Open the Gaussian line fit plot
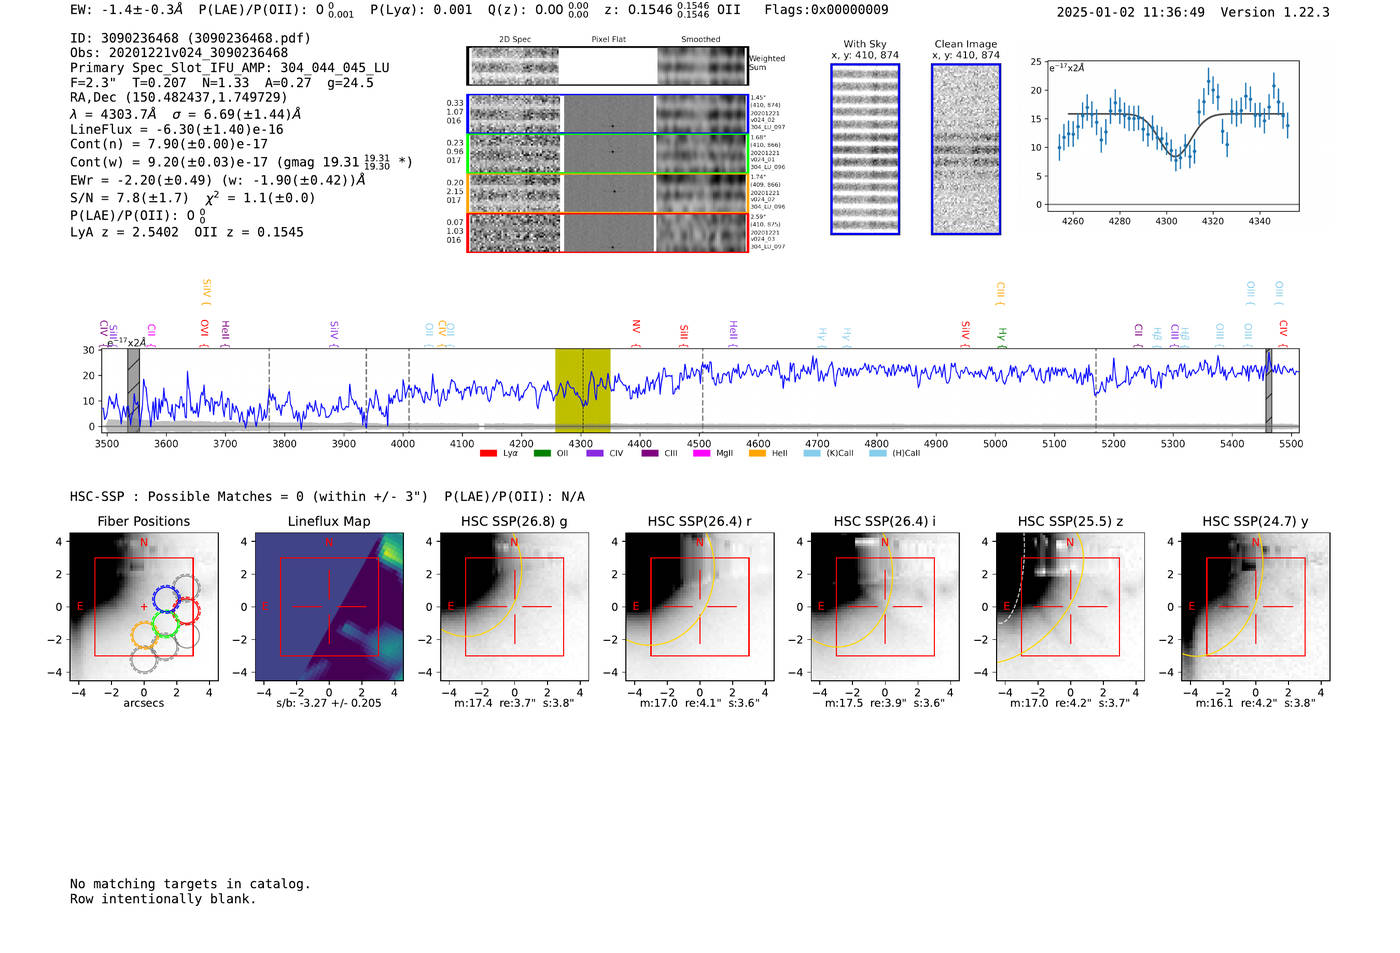The width and height of the screenshot is (1400, 953). (1172, 135)
